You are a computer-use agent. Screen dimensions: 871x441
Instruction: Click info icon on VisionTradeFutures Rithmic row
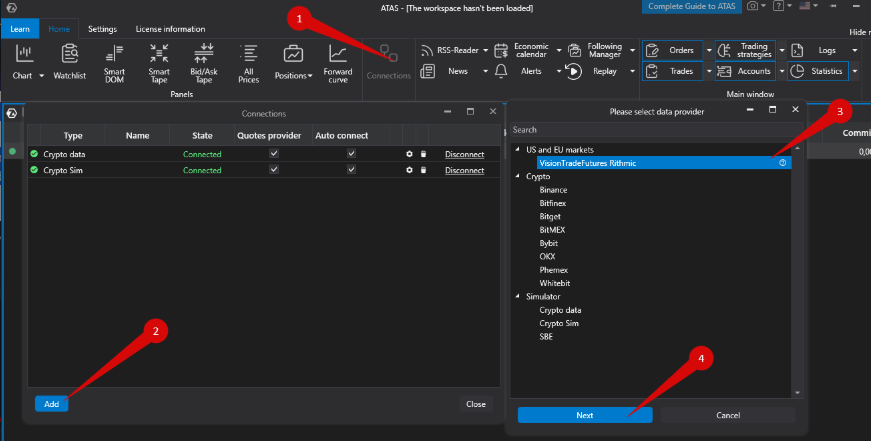pos(783,163)
